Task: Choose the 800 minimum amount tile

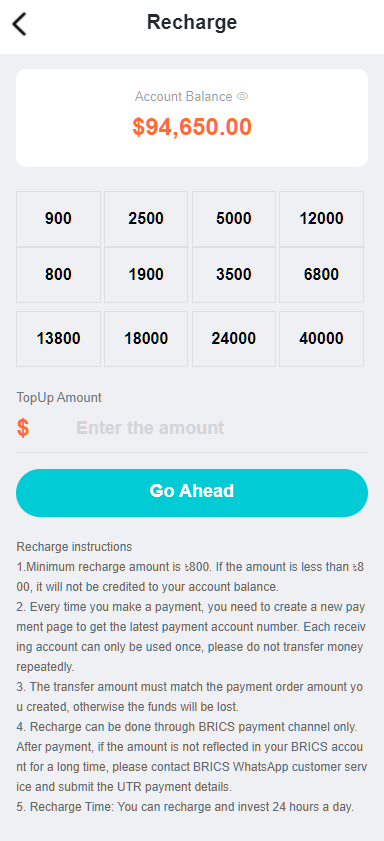Action: point(58,275)
